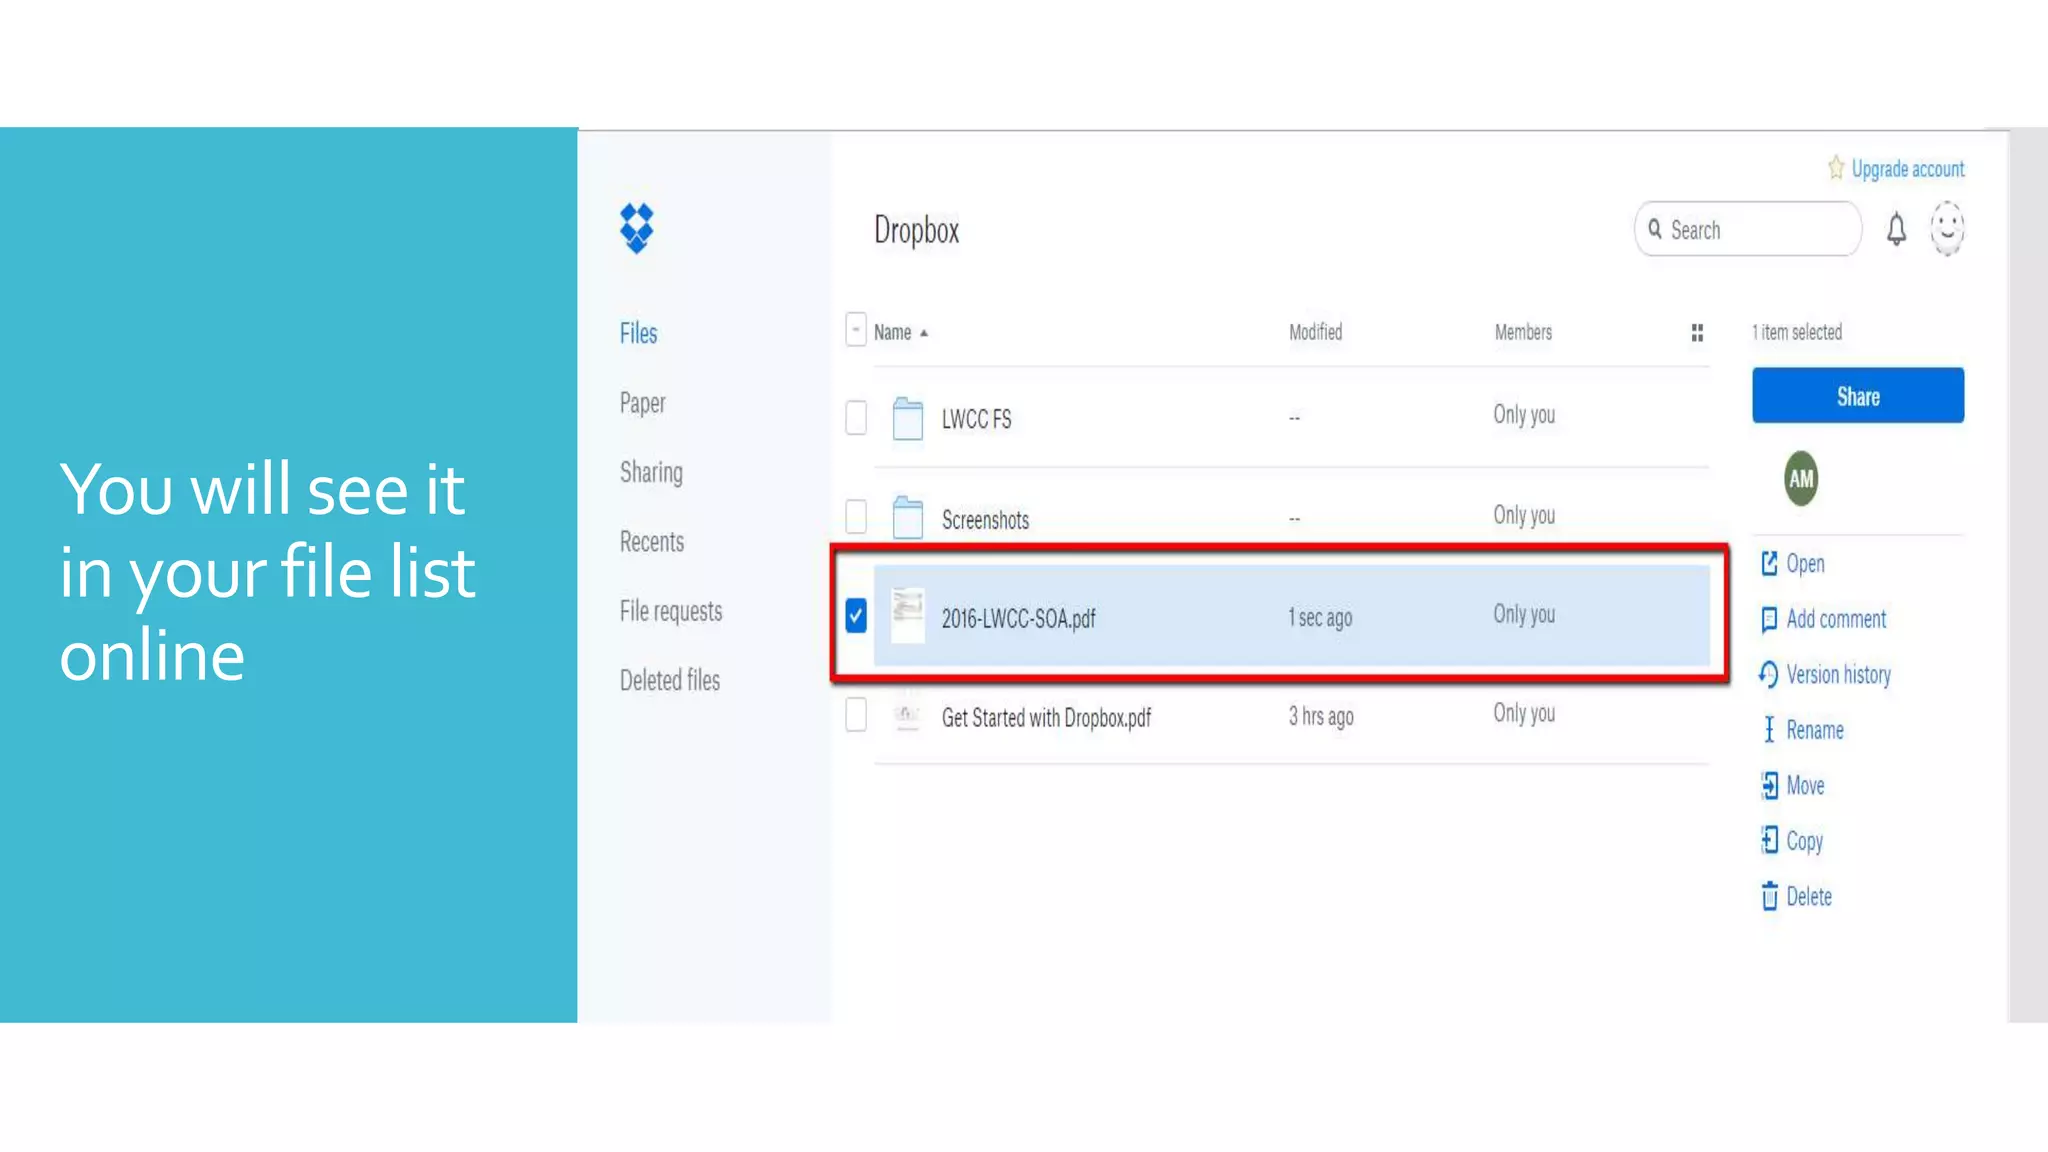
Task: Switch to grid view icon
Action: pyautogui.click(x=1697, y=333)
